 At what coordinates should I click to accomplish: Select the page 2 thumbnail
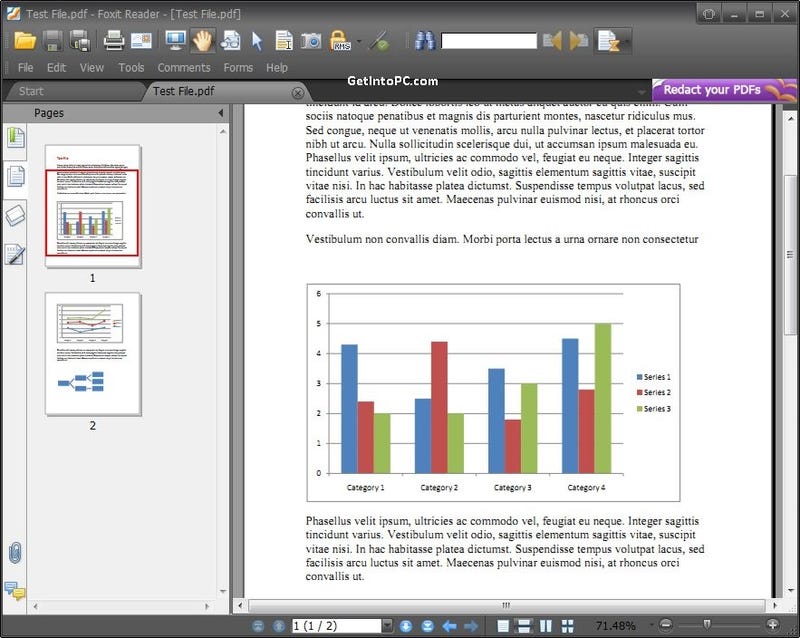click(93, 354)
